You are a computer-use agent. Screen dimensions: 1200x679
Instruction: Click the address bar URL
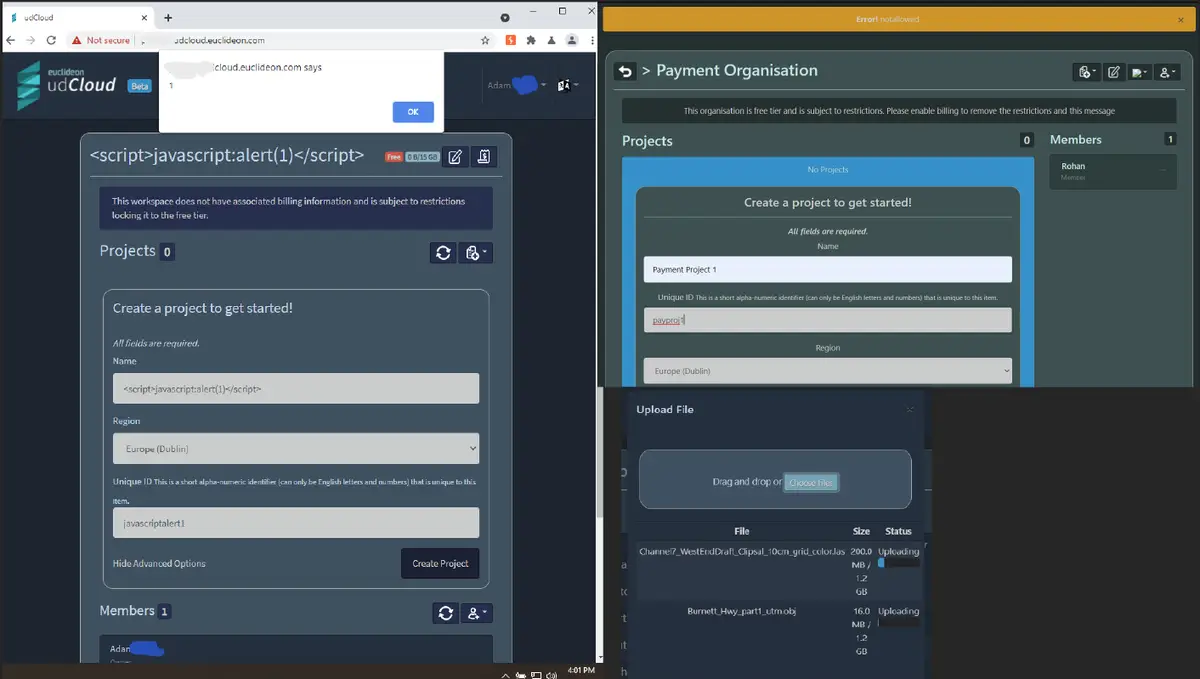pos(219,41)
